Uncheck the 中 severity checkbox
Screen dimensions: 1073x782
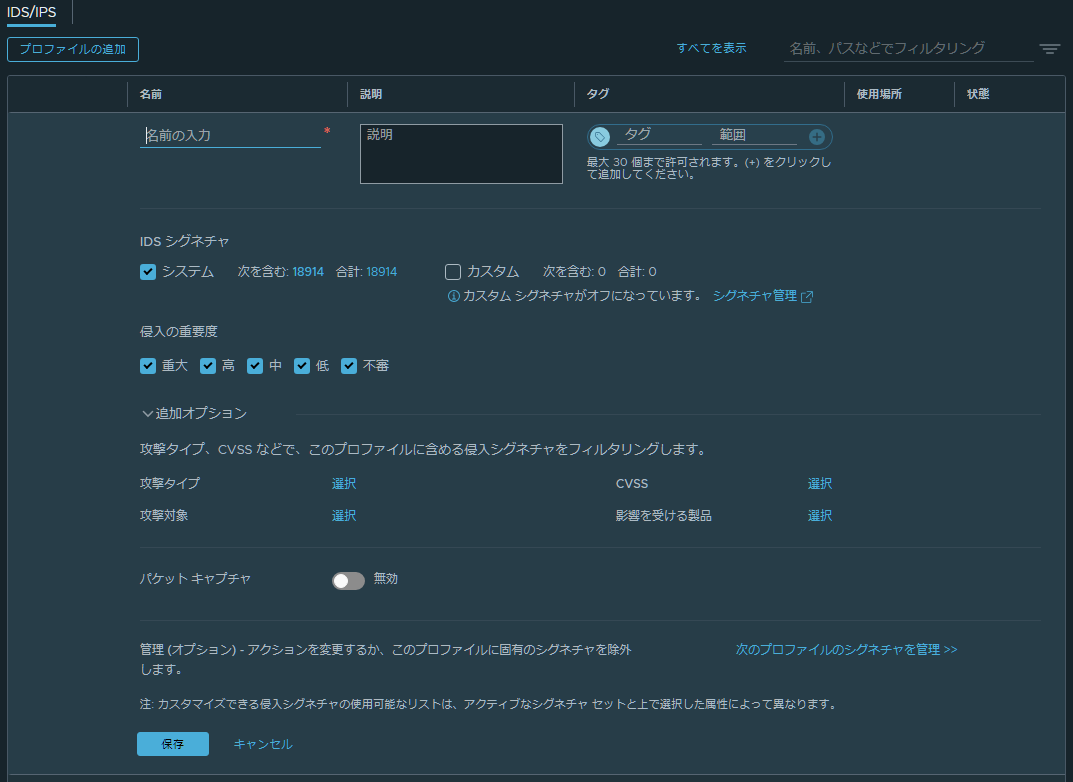click(x=255, y=366)
